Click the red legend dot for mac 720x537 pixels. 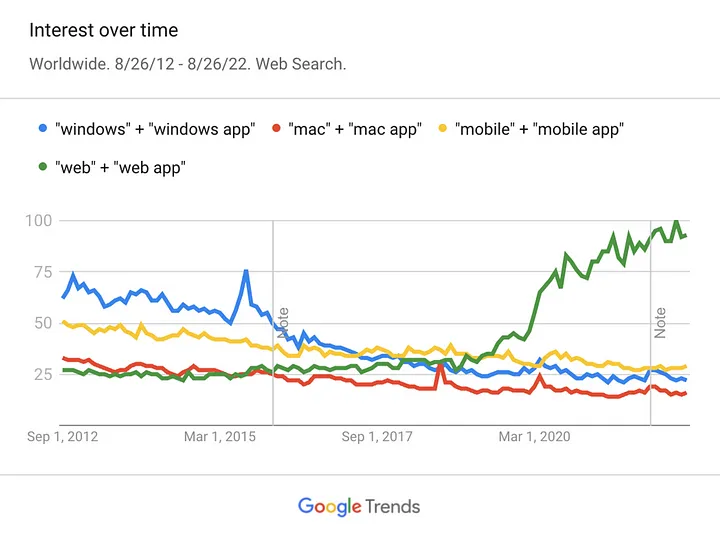(x=276, y=128)
